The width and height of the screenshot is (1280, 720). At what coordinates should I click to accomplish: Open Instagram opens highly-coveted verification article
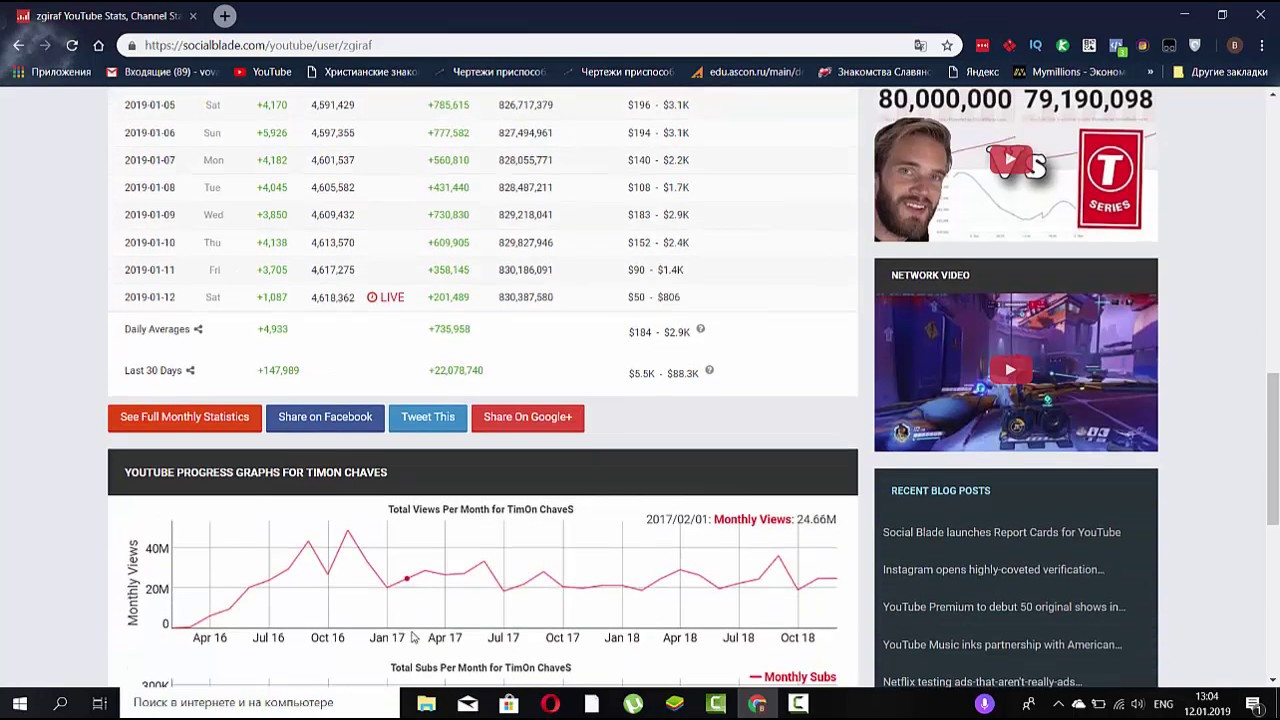pyautogui.click(x=993, y=570)
